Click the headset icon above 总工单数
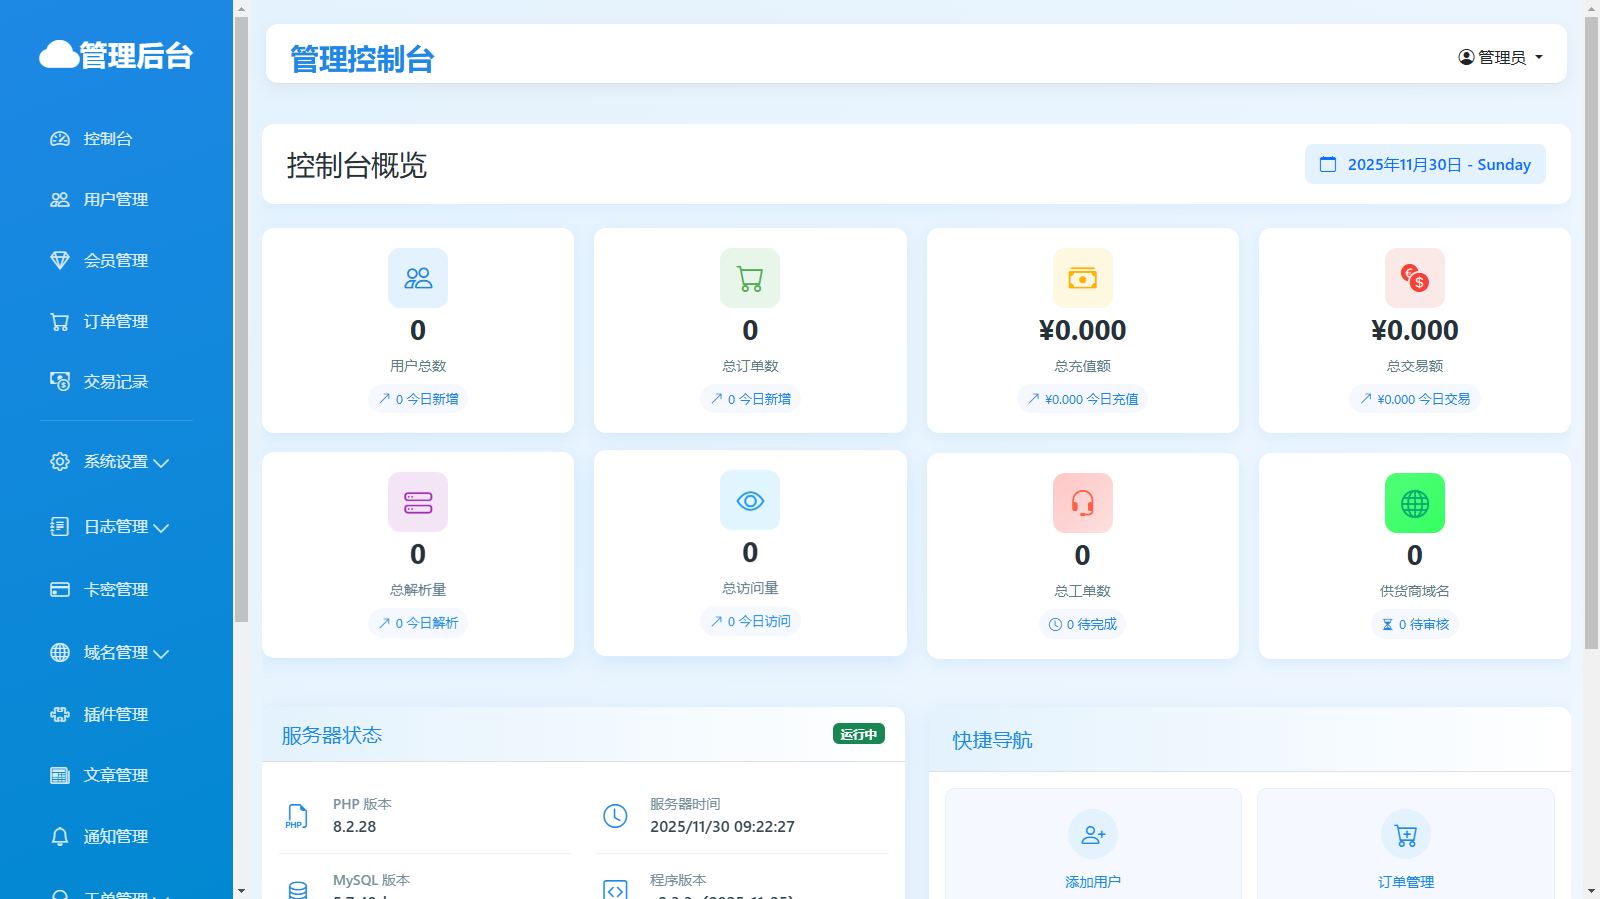Viewport: 1600px width, 899px height. (x=1082, y=503)
